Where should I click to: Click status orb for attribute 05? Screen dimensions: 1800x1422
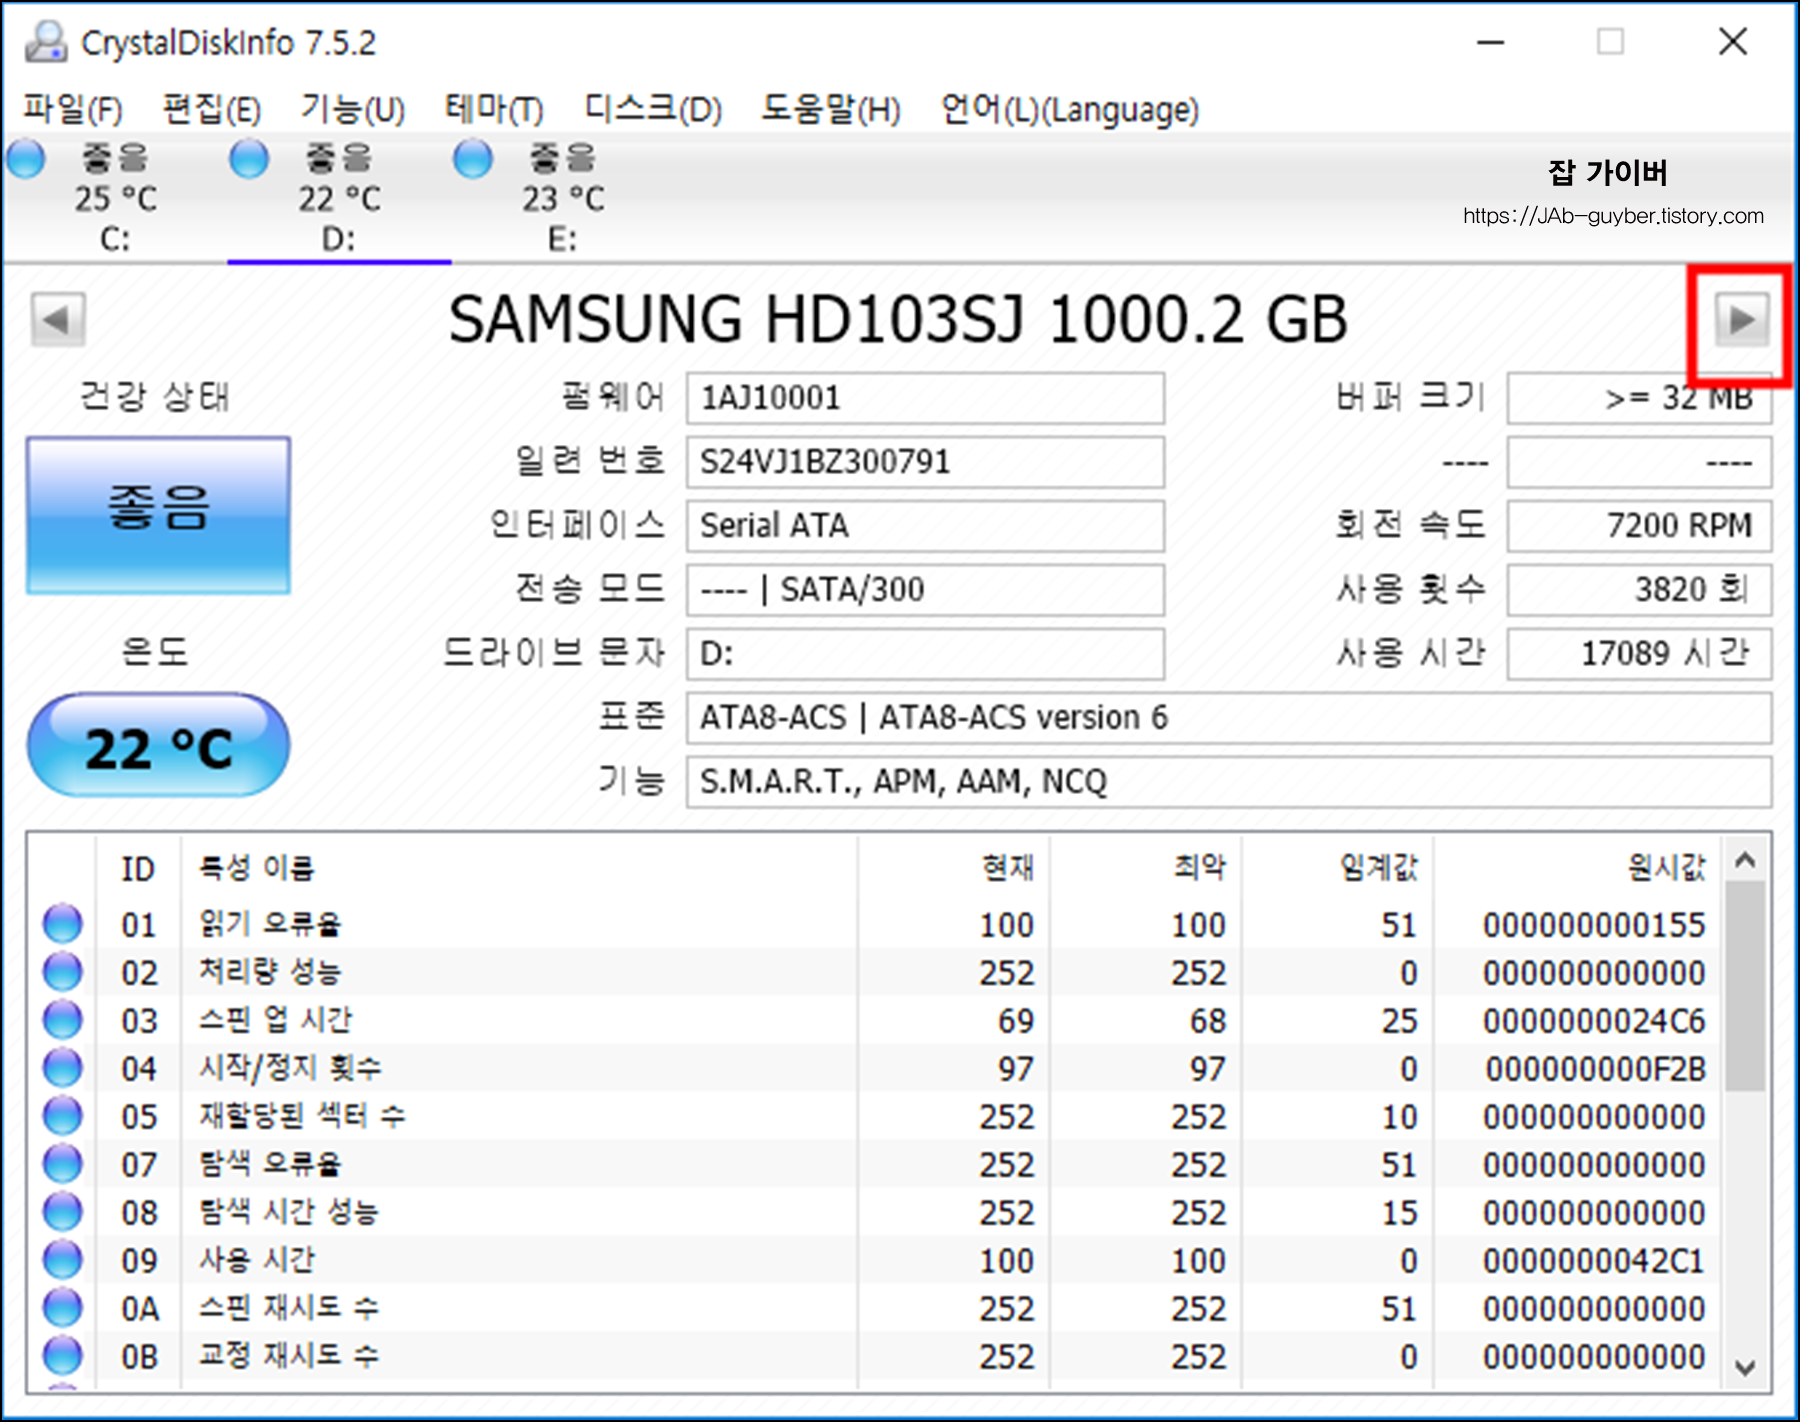pyautogui.click(x=62, y=1115)
